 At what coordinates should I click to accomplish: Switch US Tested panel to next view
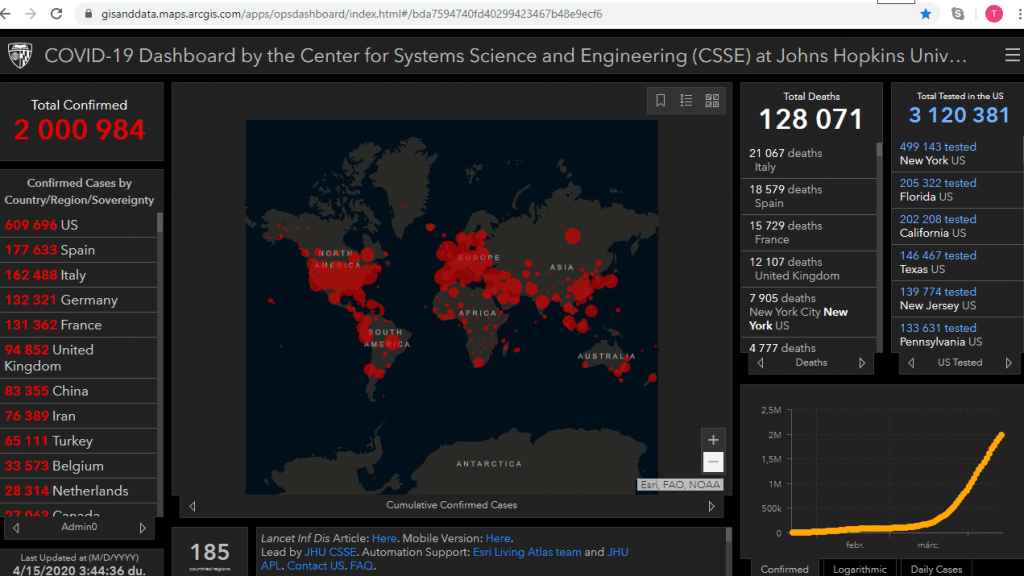pos(1008,363)
